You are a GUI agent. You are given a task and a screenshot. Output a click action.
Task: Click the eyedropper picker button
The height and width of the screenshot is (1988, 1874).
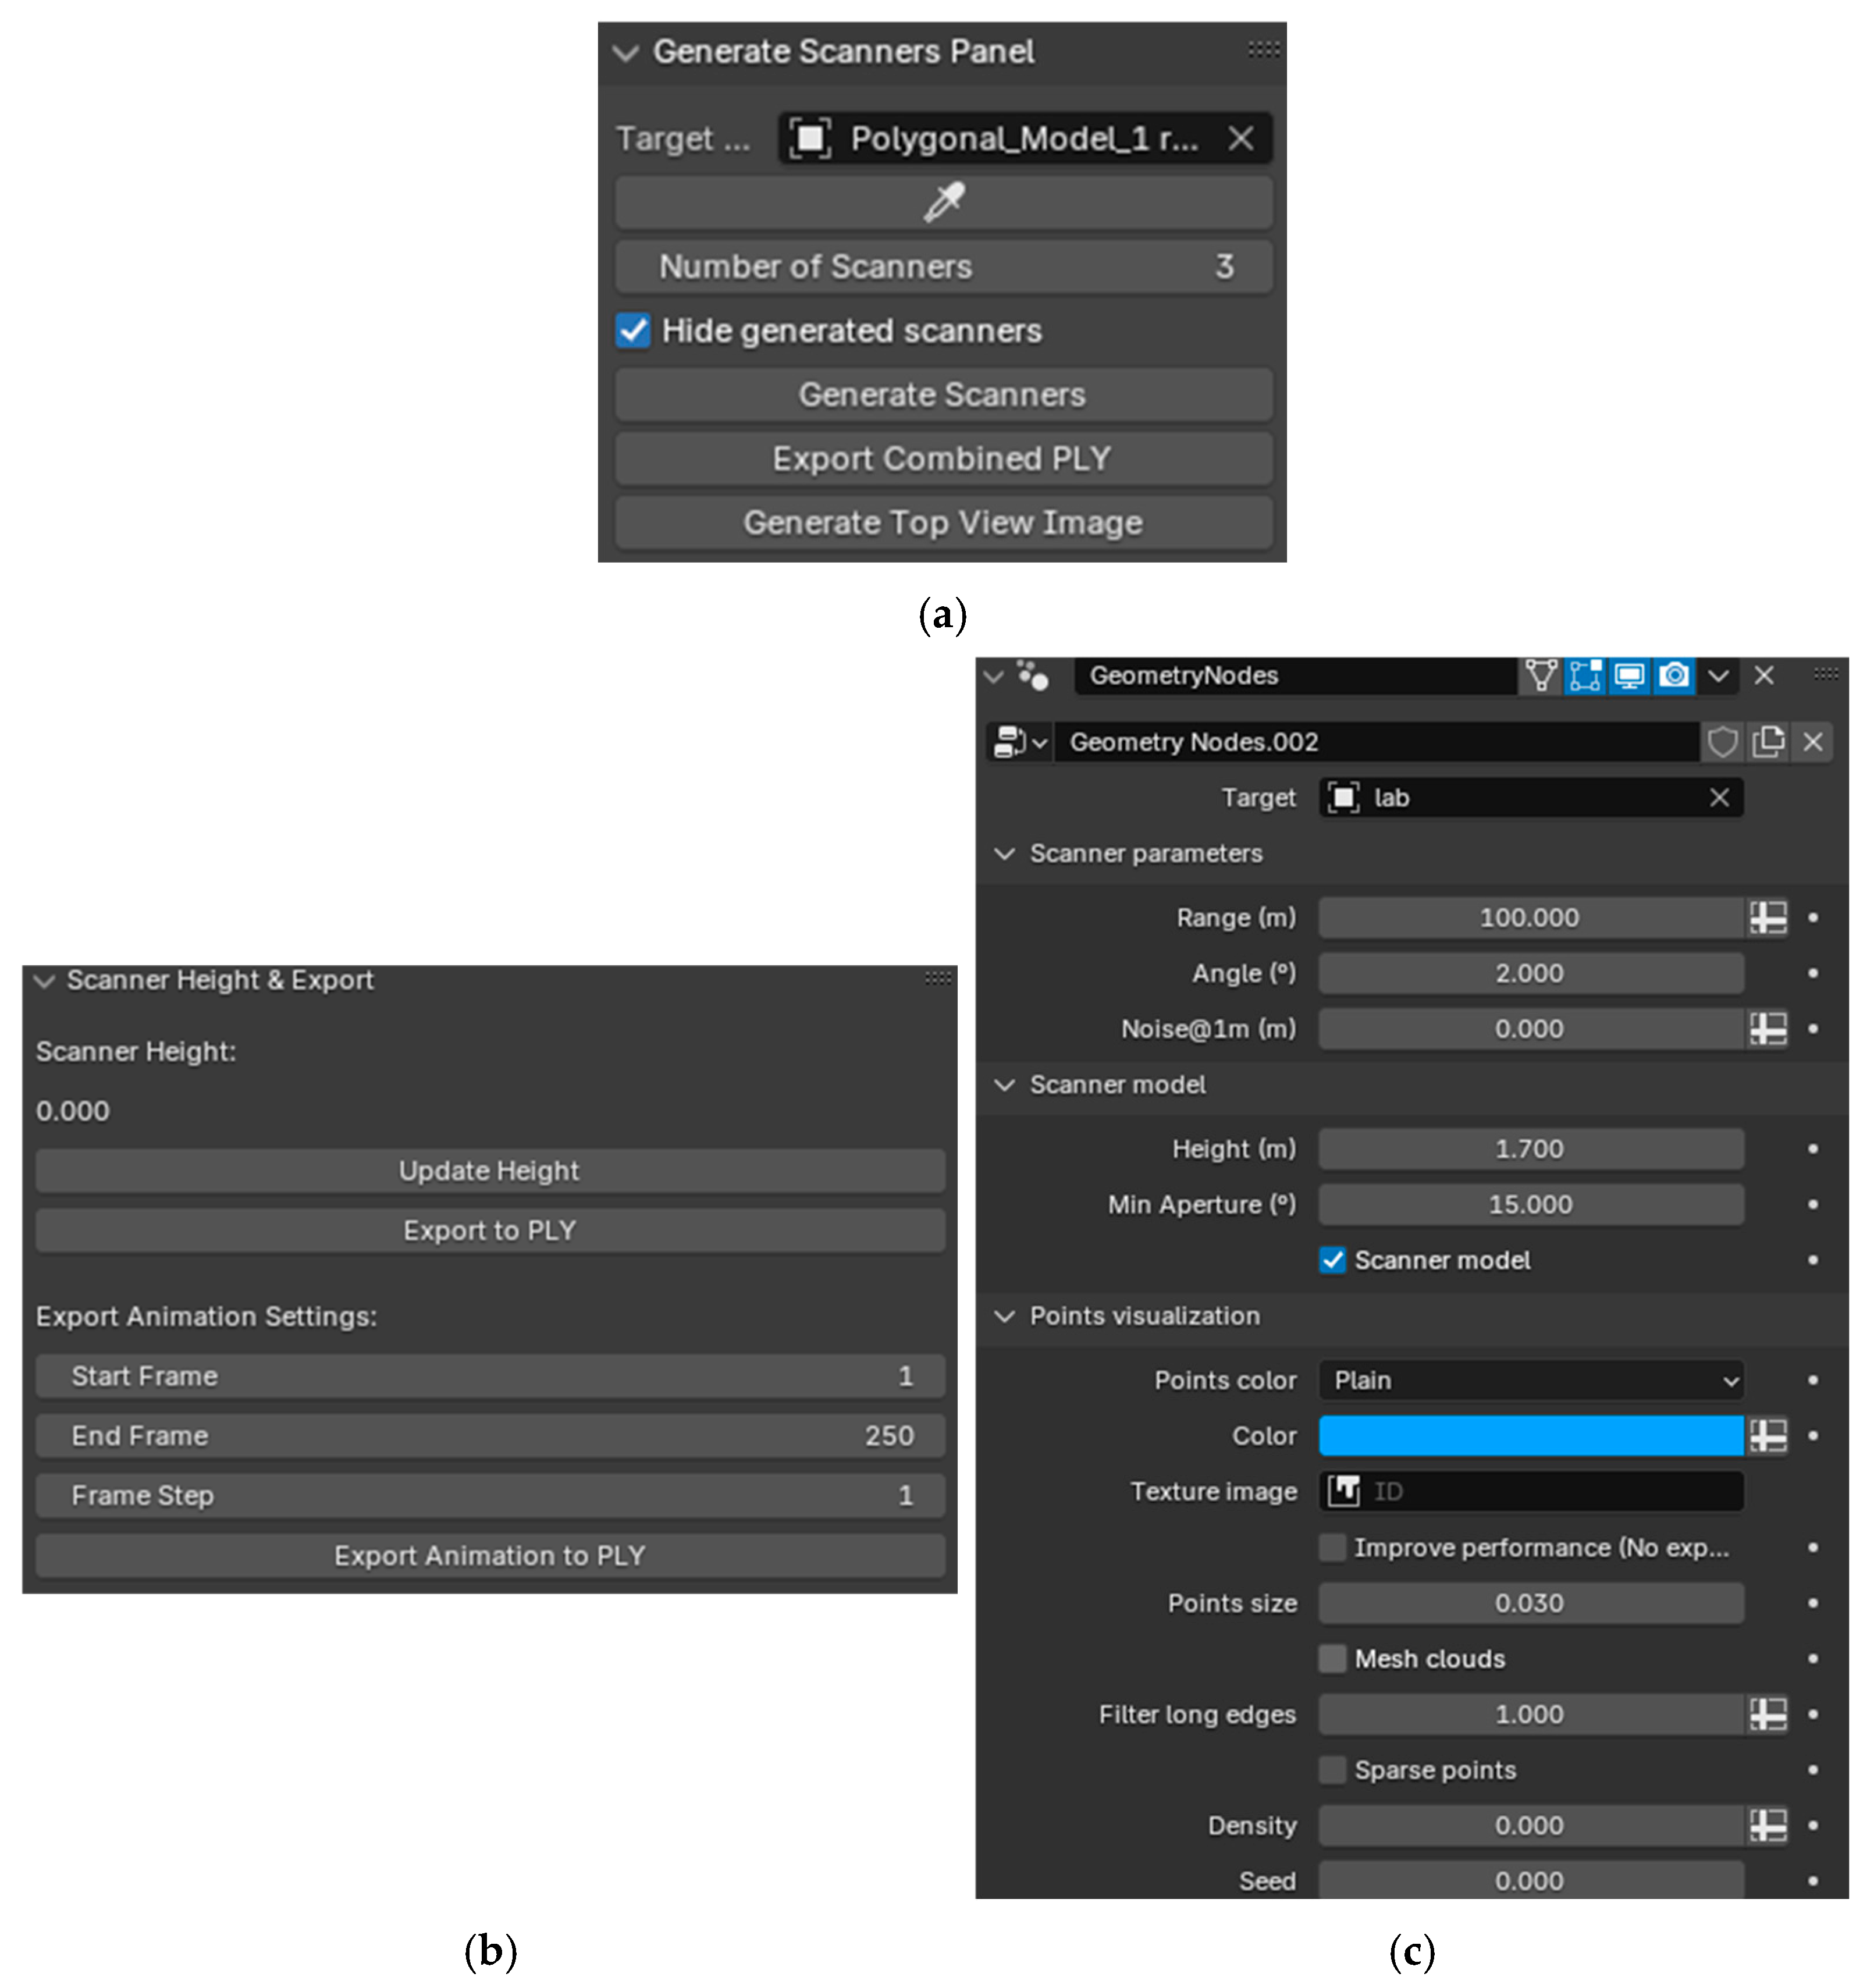(x=943, y=203)
